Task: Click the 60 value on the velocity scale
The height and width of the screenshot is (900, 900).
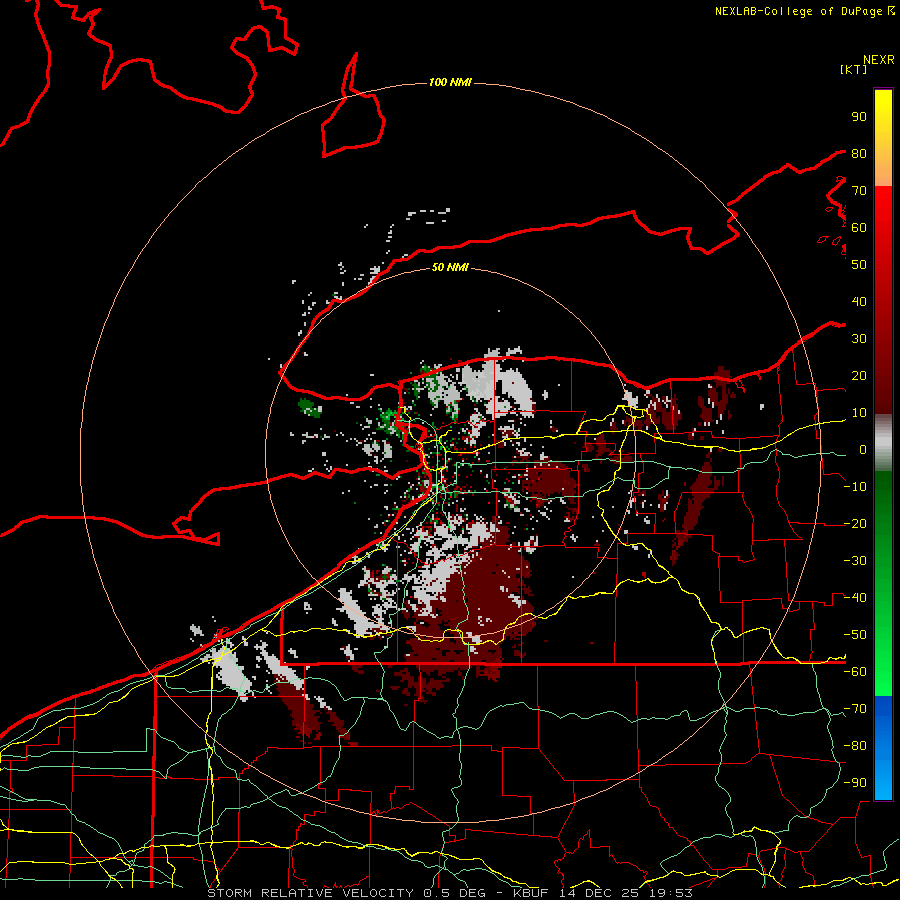Action: pos(859,228)
